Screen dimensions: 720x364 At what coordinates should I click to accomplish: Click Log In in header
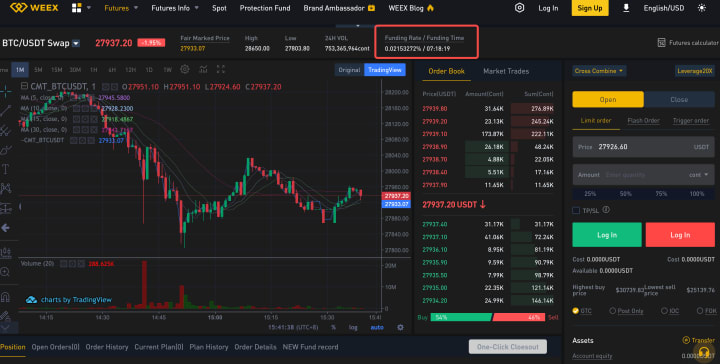(x=548, y=8)
